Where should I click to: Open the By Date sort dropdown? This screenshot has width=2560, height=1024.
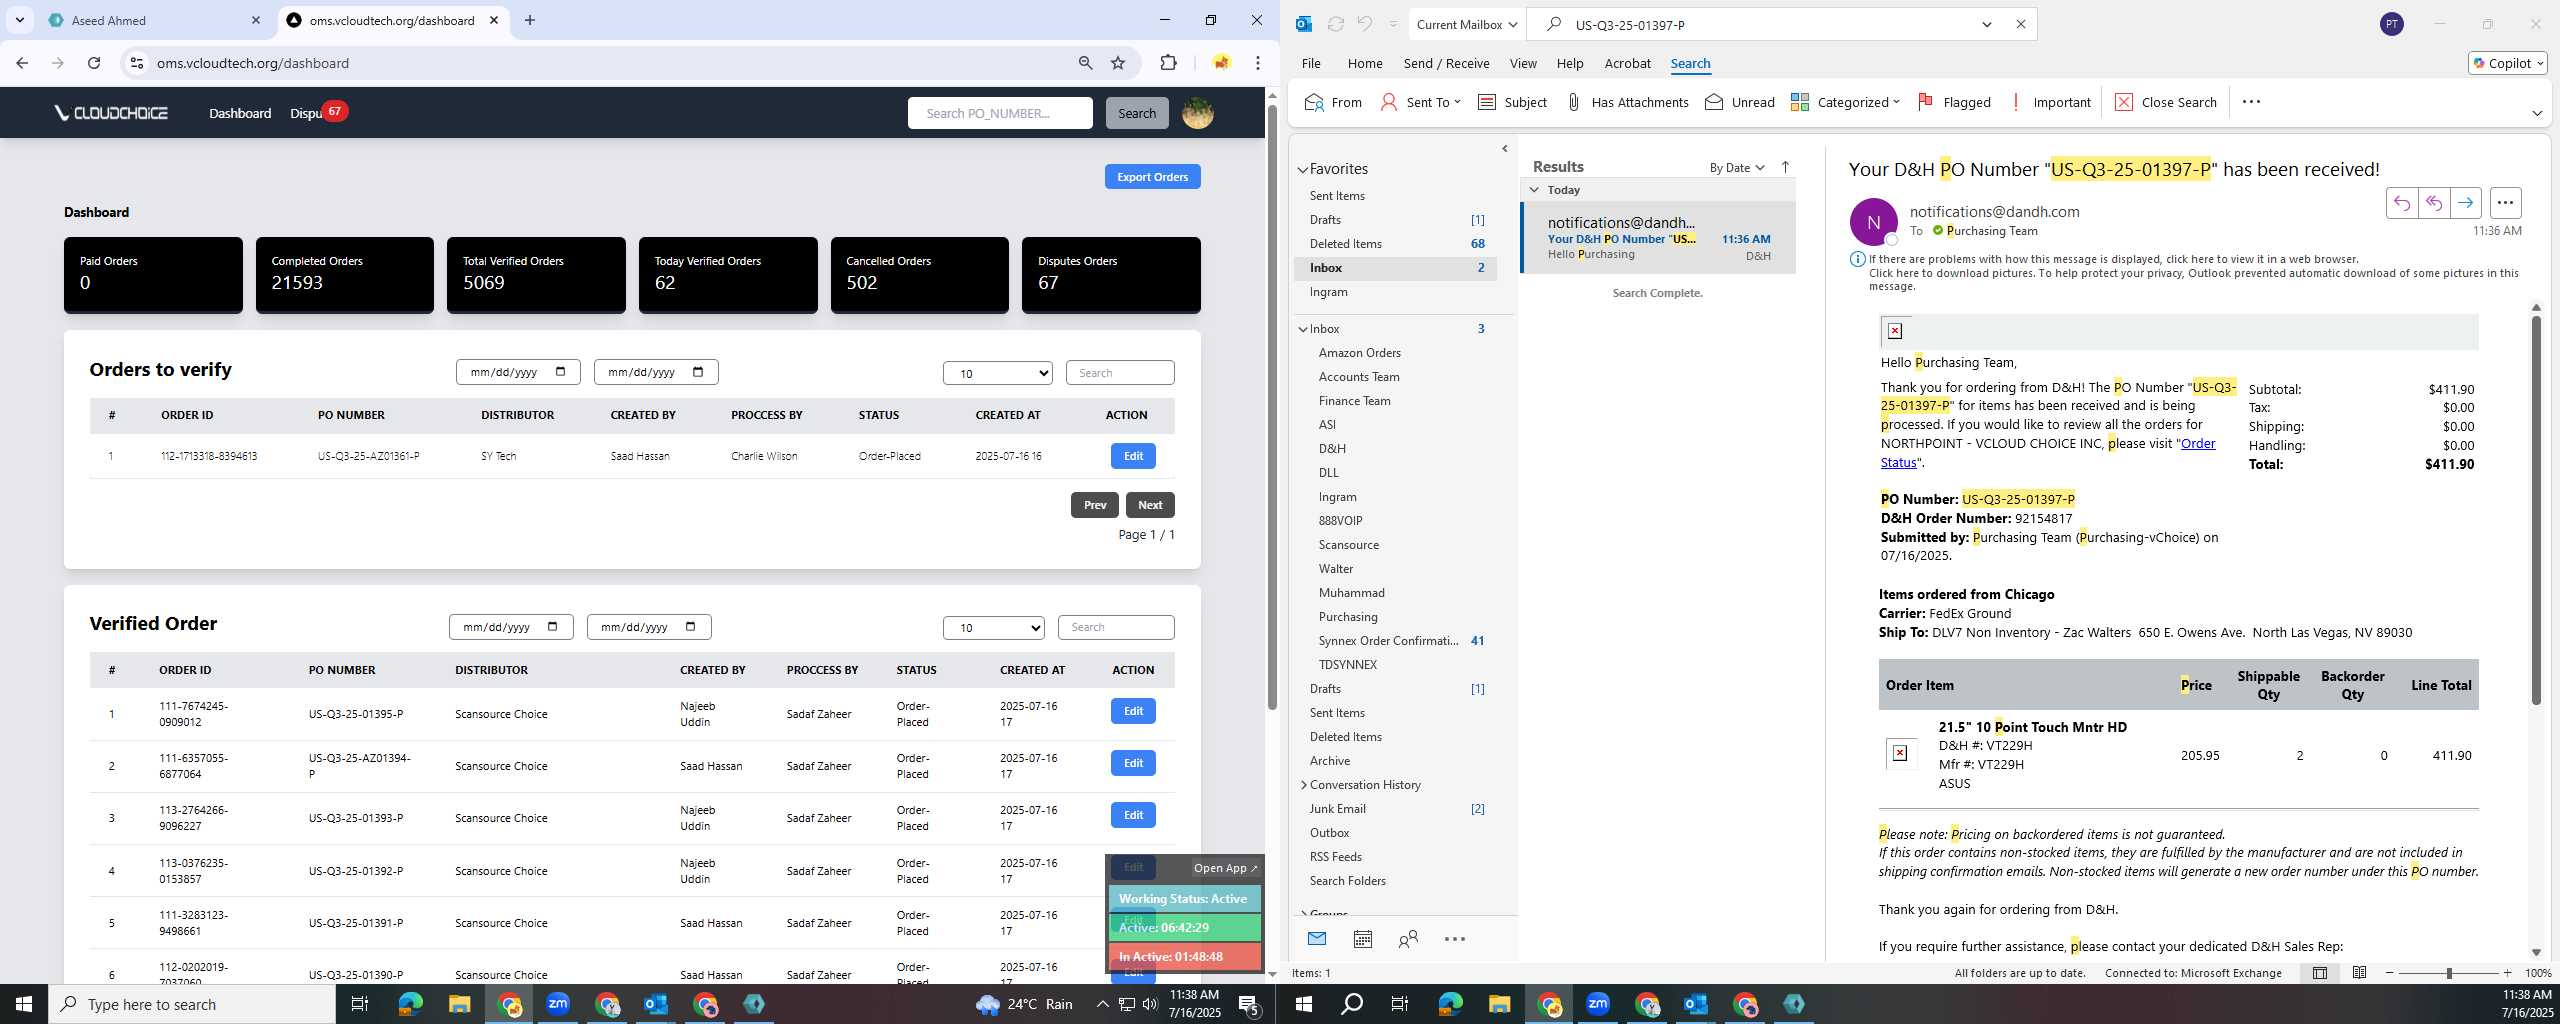[1737, 167]
